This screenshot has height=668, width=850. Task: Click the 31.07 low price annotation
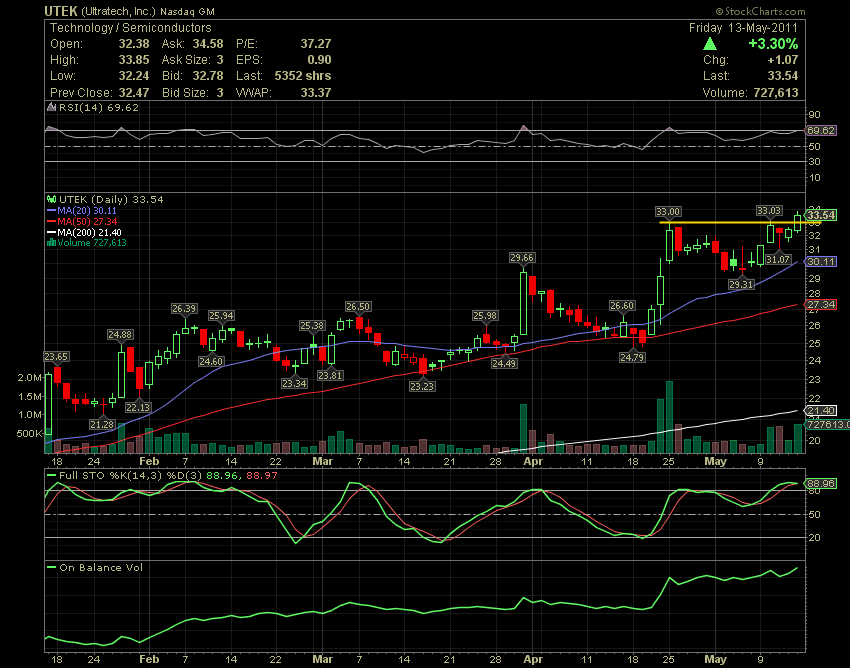[x=778, y=260]
